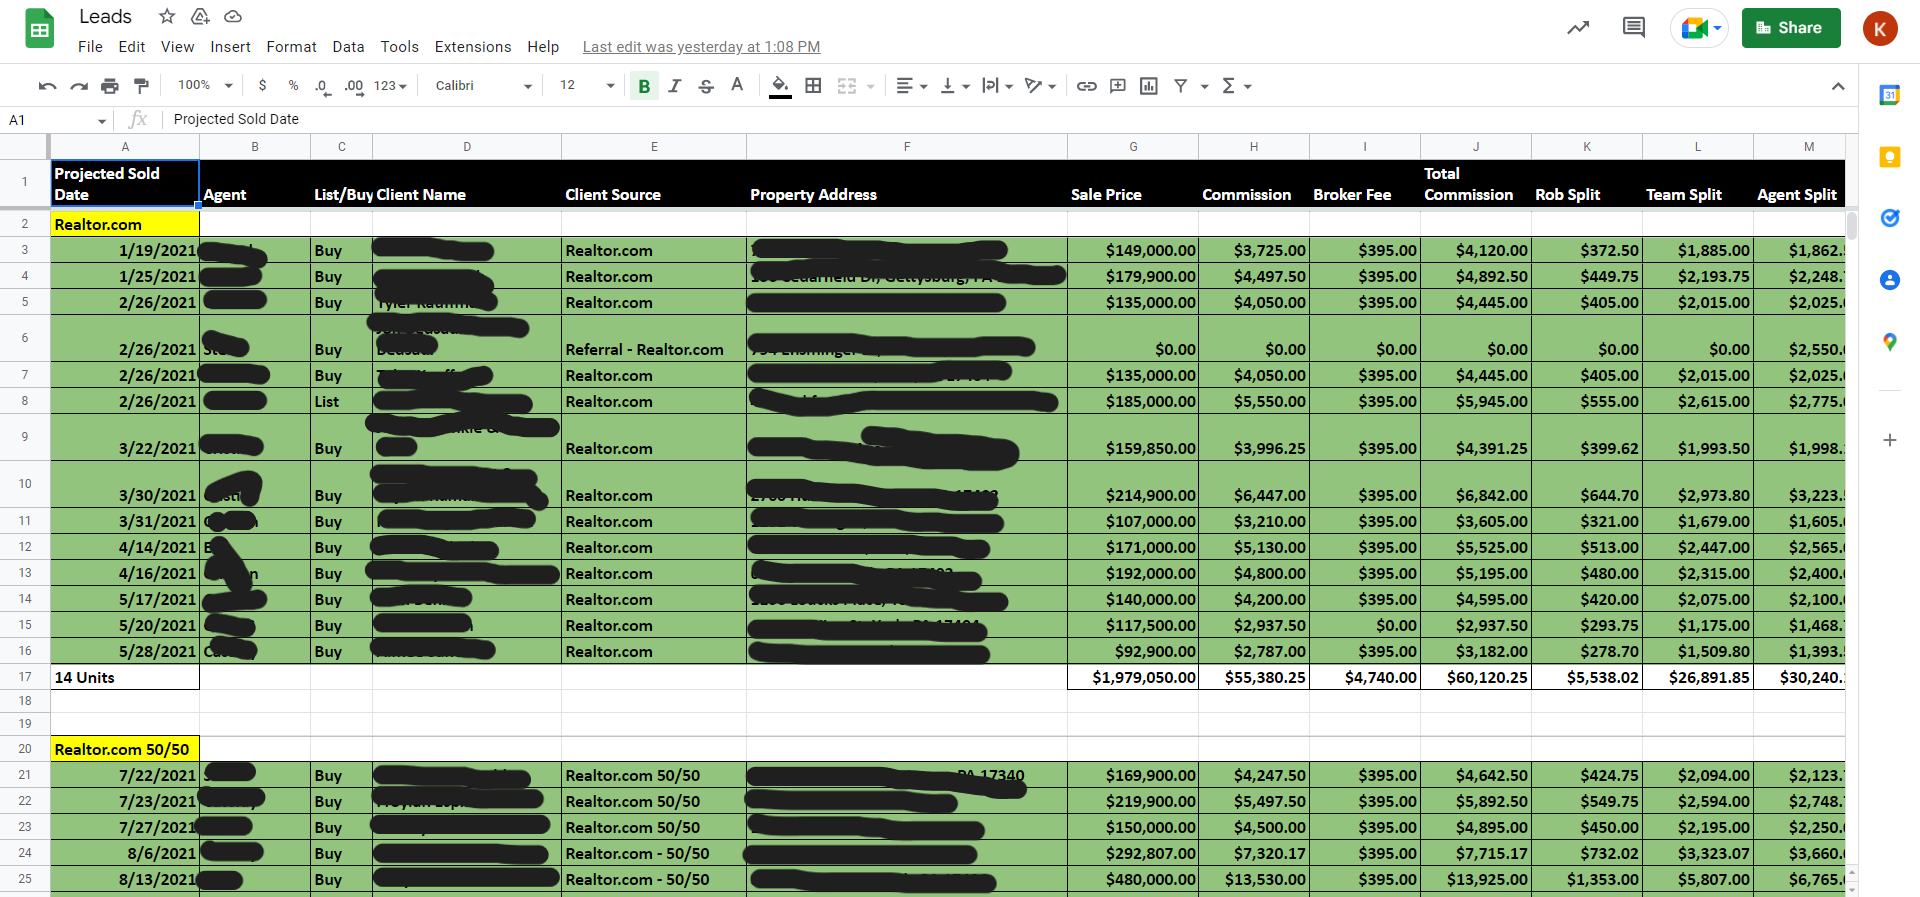
Task: Open the Tools menu
Action: (399, 47)
